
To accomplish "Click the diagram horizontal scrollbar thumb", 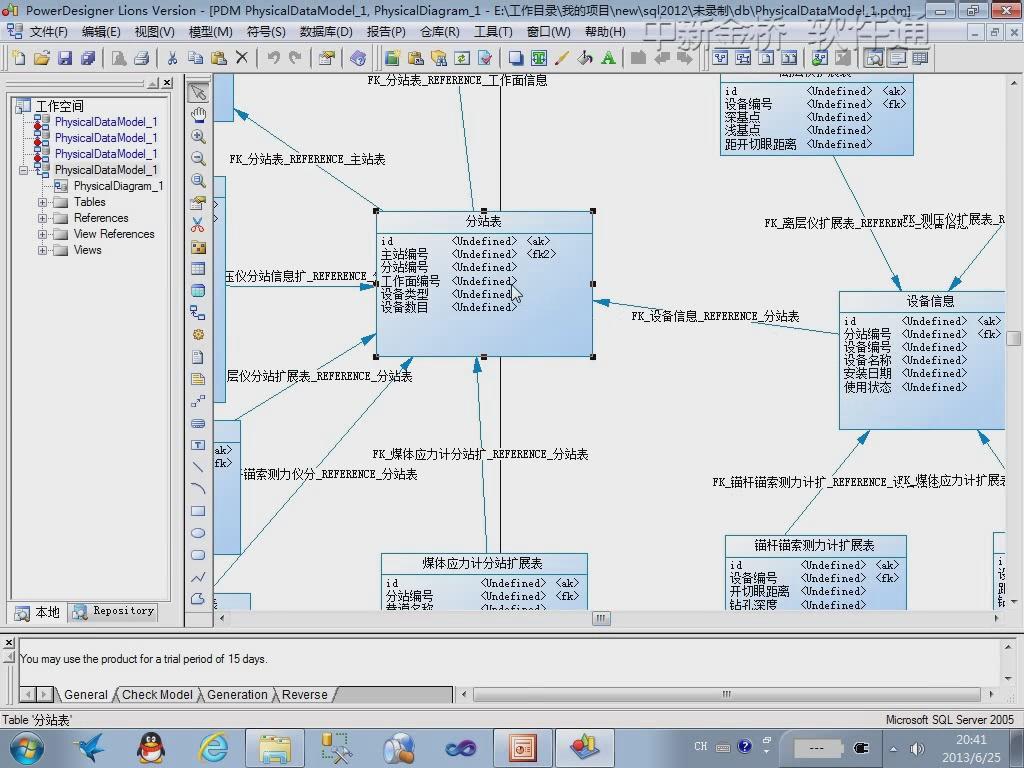I will point(601,618).
